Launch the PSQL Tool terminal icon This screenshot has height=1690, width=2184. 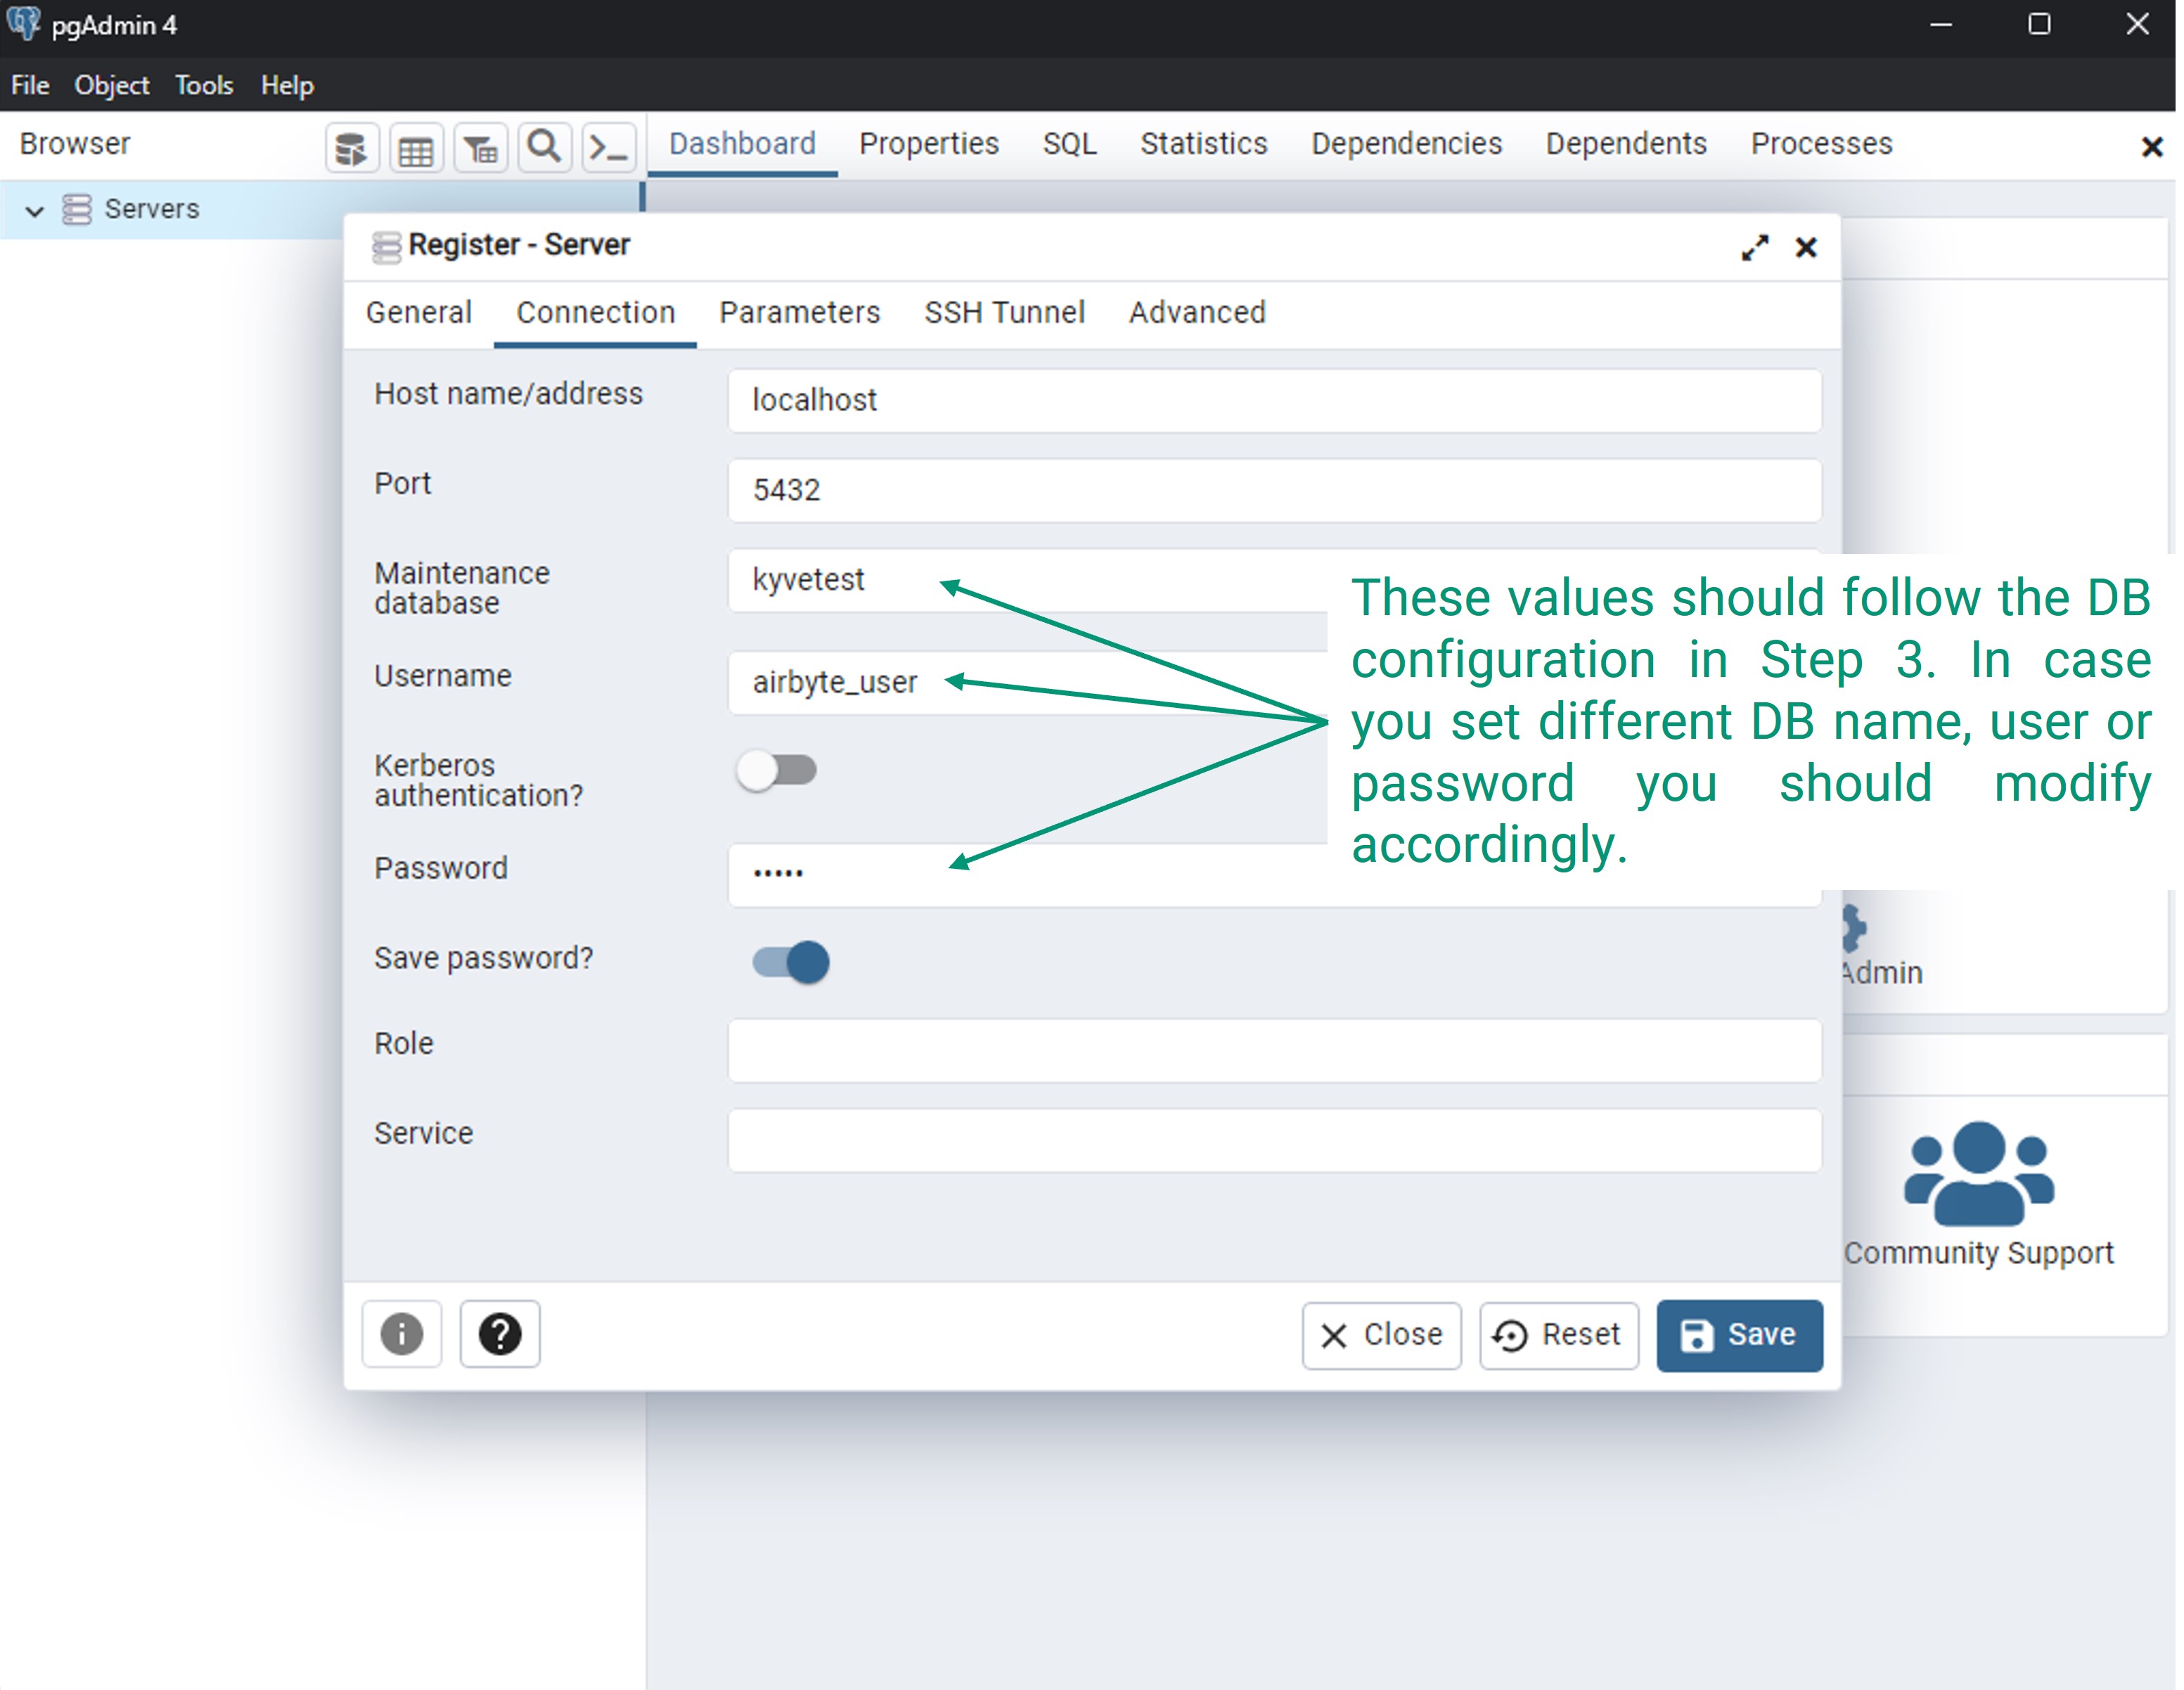click(x=609, y=149)
